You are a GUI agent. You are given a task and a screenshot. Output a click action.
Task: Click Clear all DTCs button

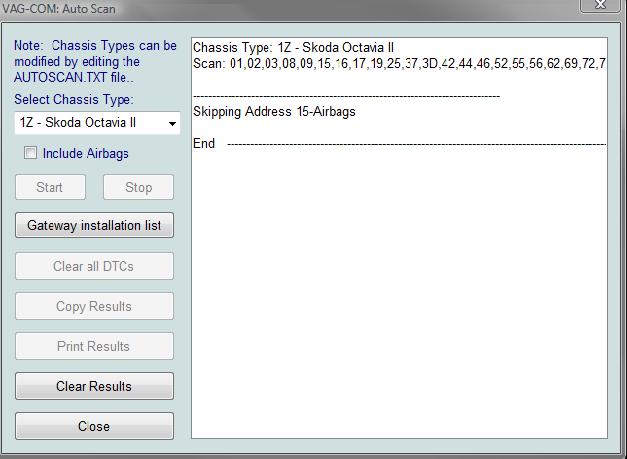[x=94, y=266]
